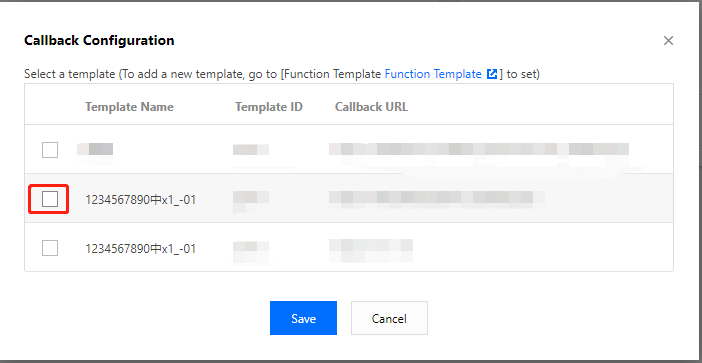Close the Callback Configuration dialog
The height and width of the screenshot is (363, 702).
click(x=668, y=41)
